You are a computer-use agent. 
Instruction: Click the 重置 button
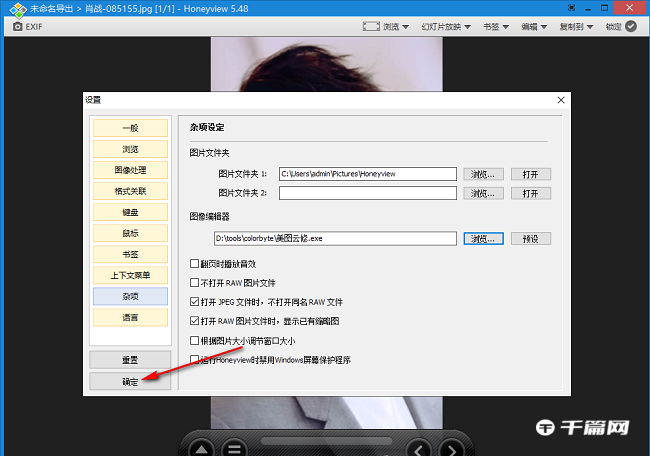(130, 360)
